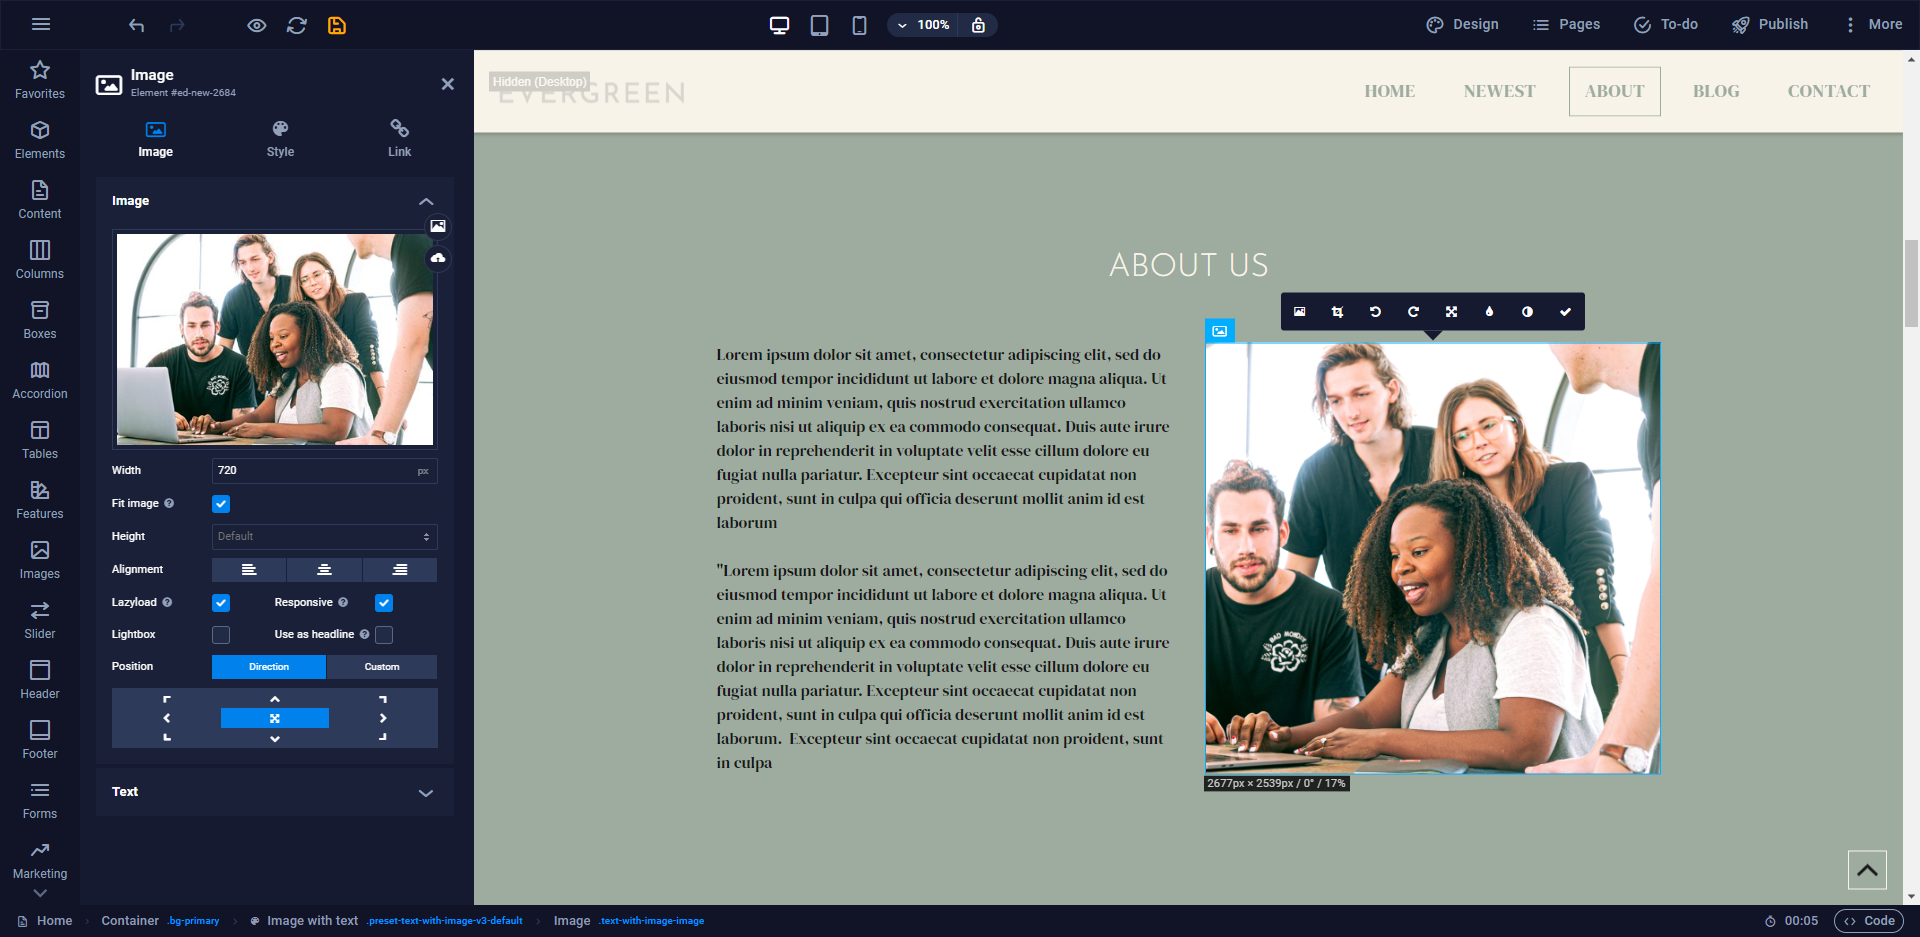Toggle preview eye icon
Image resolution: width=1920 pixels, height=937 pixels.
click(x=257, y=25)
